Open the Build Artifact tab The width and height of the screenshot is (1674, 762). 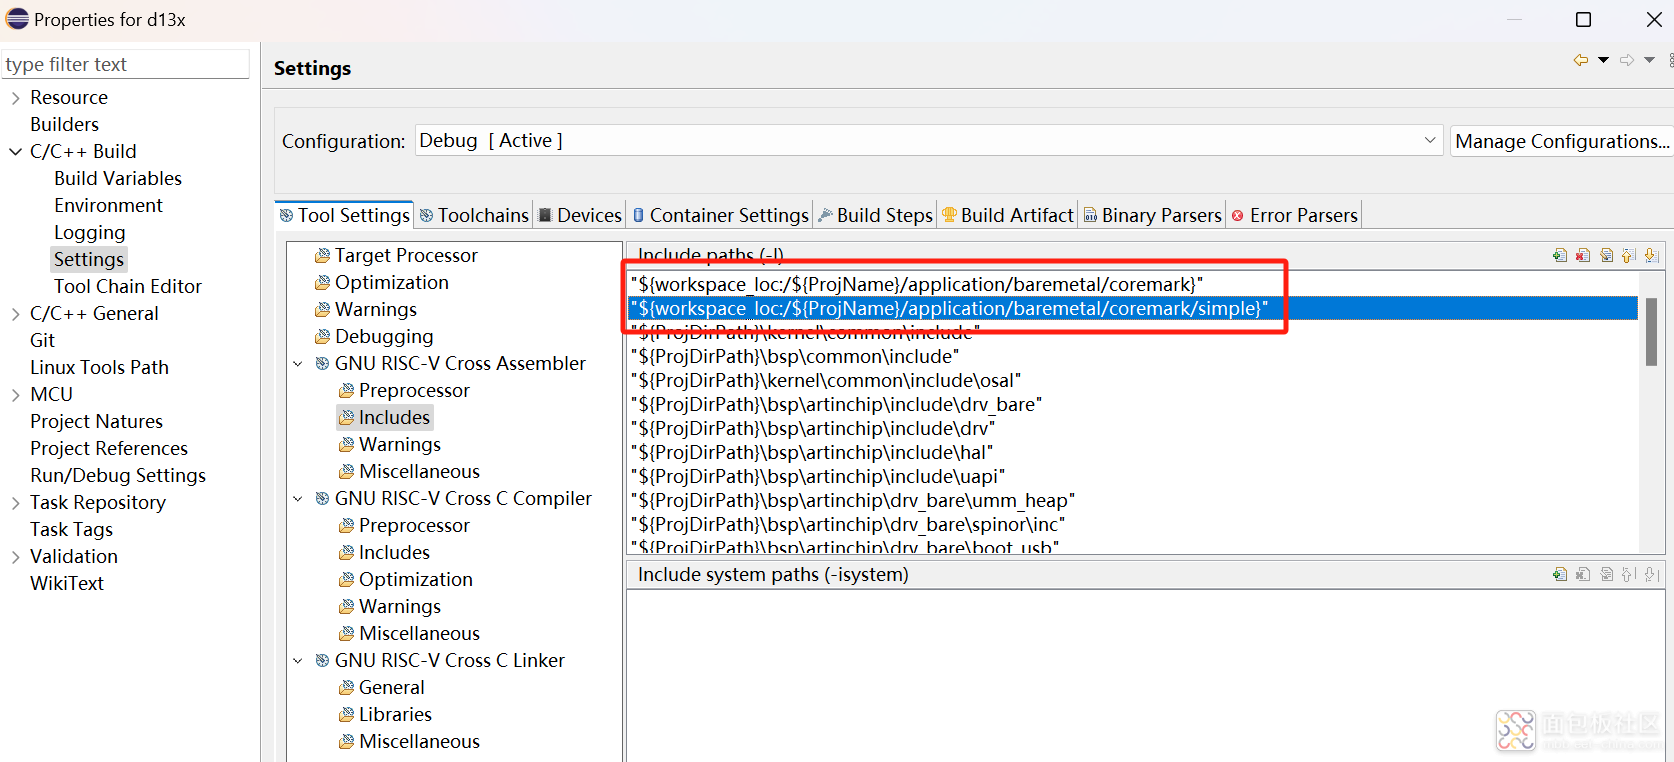(x=1008, y=215)
